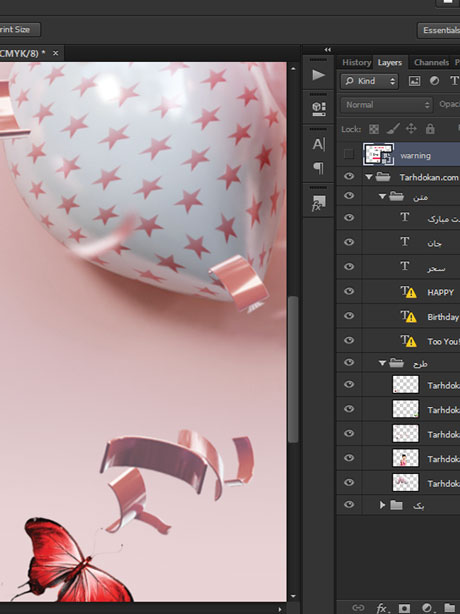Open the 3D panel cube icon
This screenshot has width=460, height=614.
click(x=318, y=108)
